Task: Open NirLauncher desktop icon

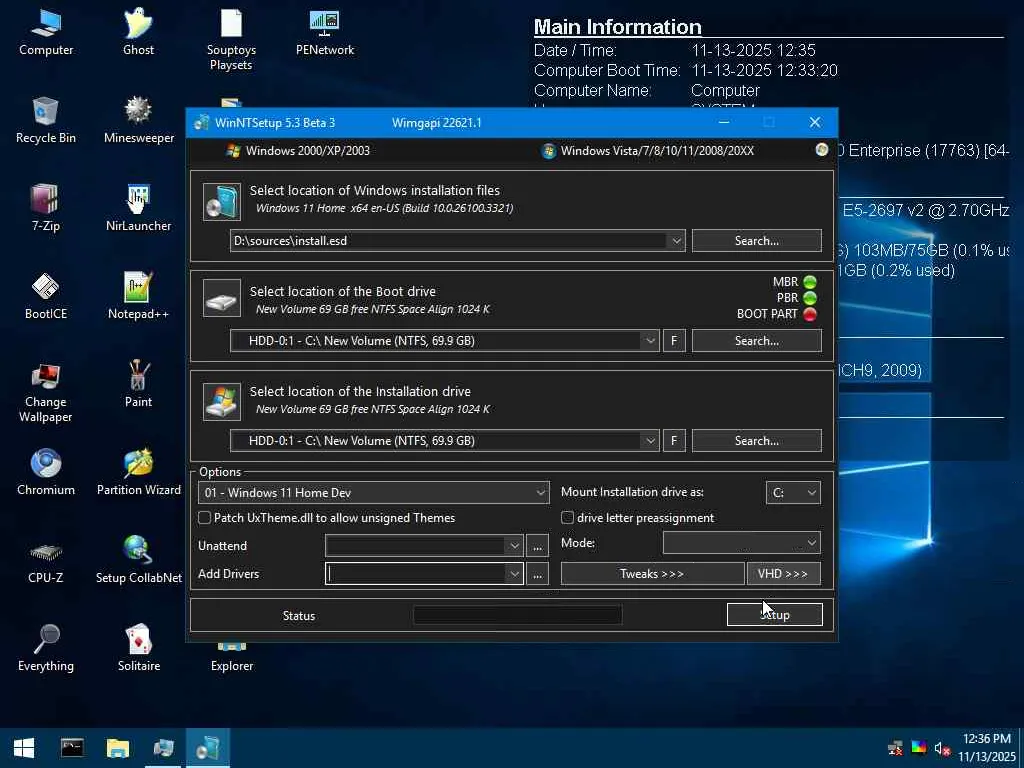Action: [138, 209]
